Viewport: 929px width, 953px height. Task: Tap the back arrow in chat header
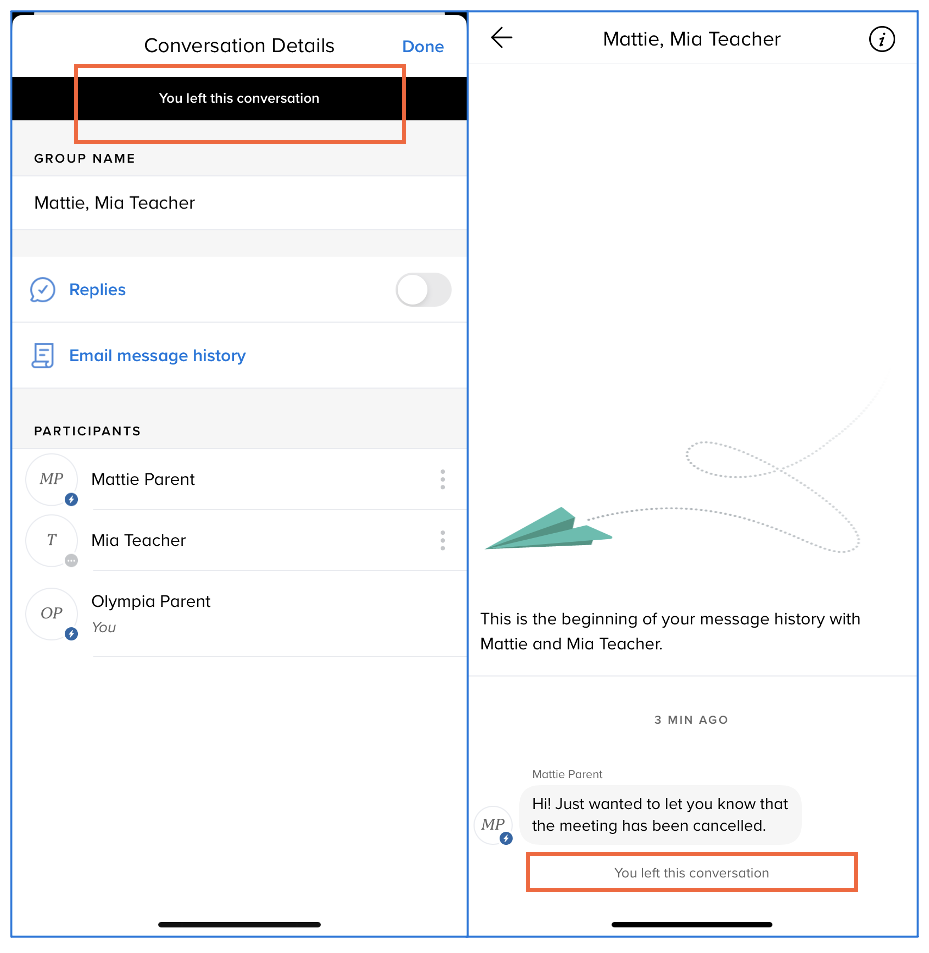(x=501, y=39)
